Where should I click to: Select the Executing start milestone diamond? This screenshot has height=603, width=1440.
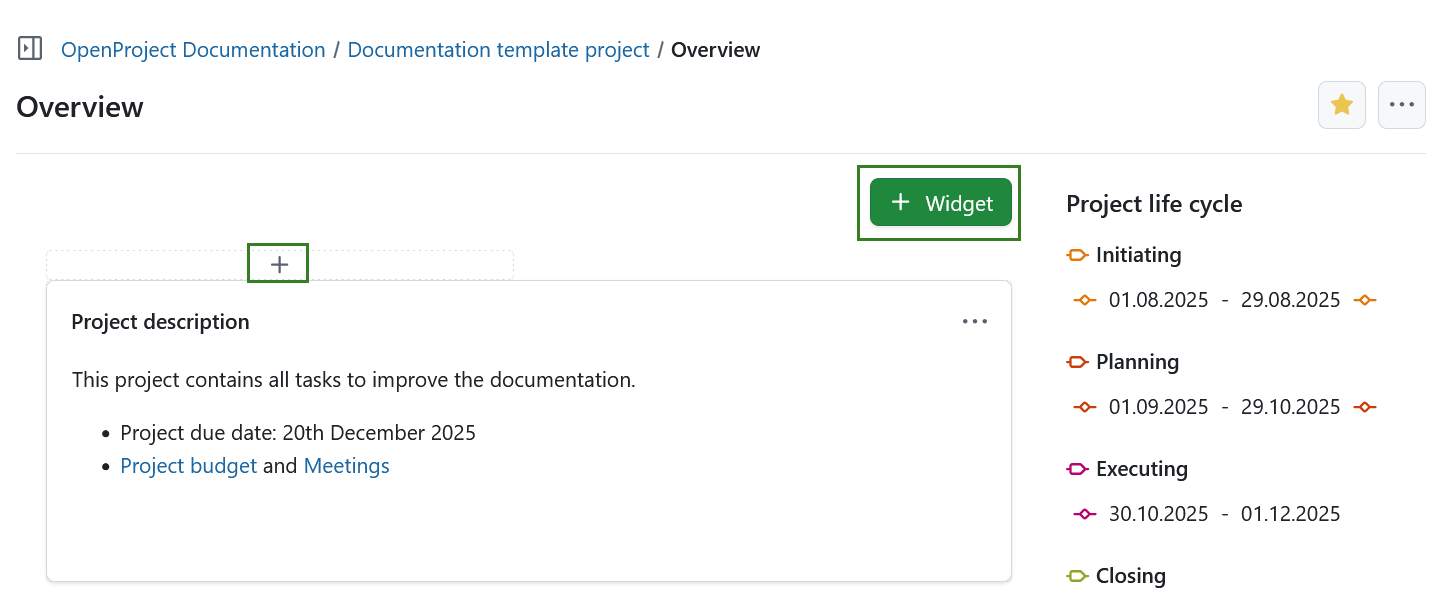point(1085,513)
